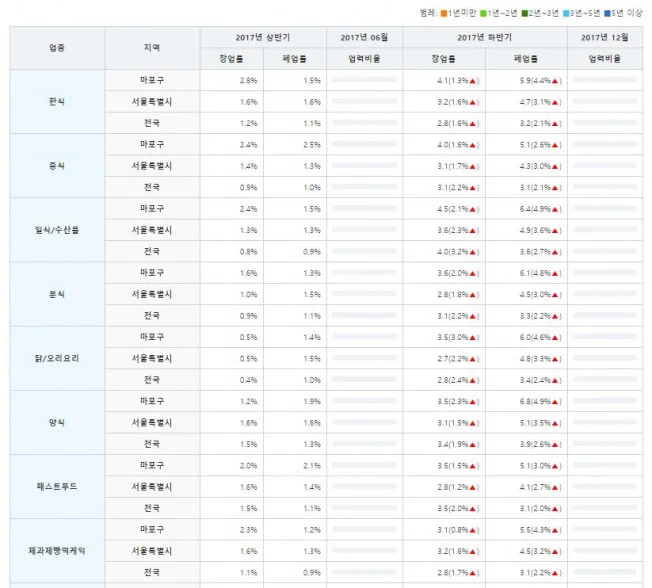Select the 지역 column header
Image resolution: width=652 pixels, height=588 pixels.
coord(152,48)
